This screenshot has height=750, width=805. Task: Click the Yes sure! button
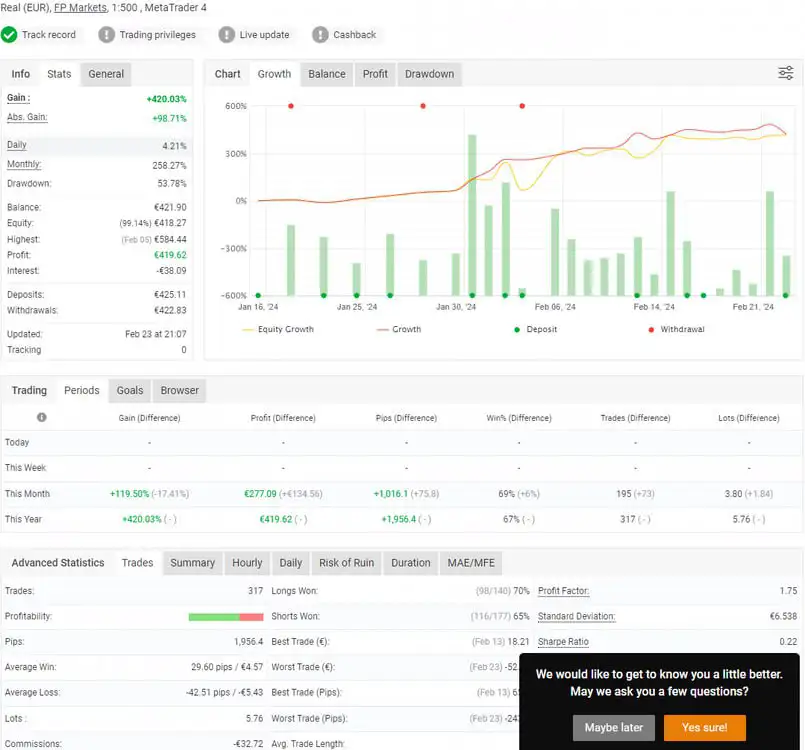click(704, 727)
